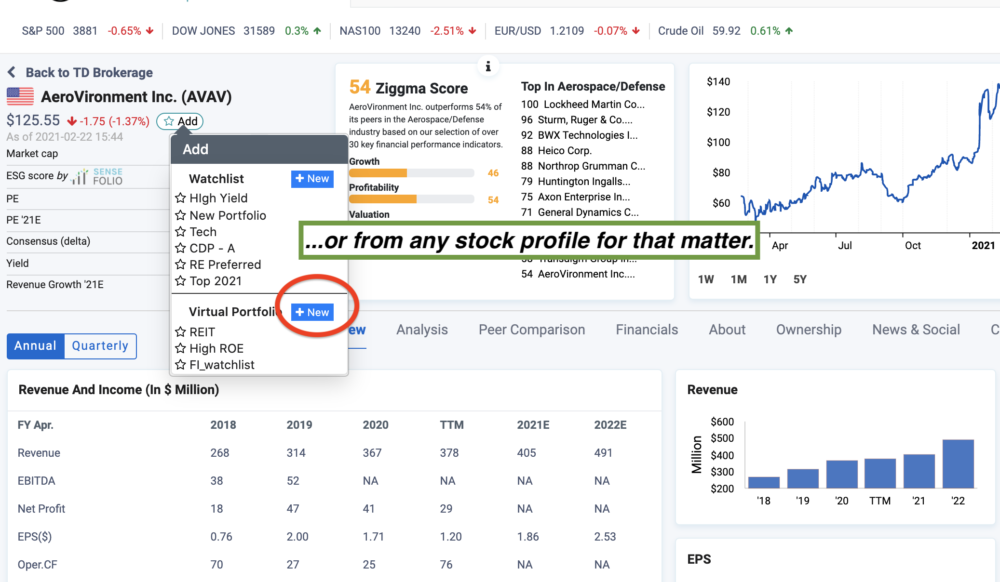Click the 2021E column header in table
Image resolution: width=1000 pixels, height=582 pixels.
pyautogui.click(x=533, y=425)
